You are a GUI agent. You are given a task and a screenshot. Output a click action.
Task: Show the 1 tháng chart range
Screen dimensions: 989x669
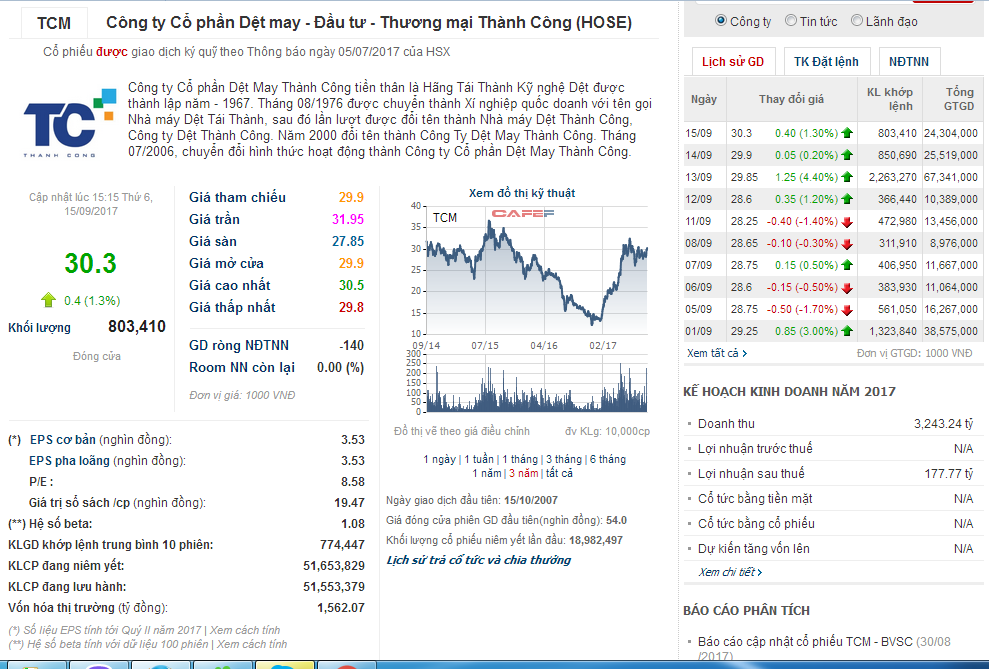pos(520,459)
